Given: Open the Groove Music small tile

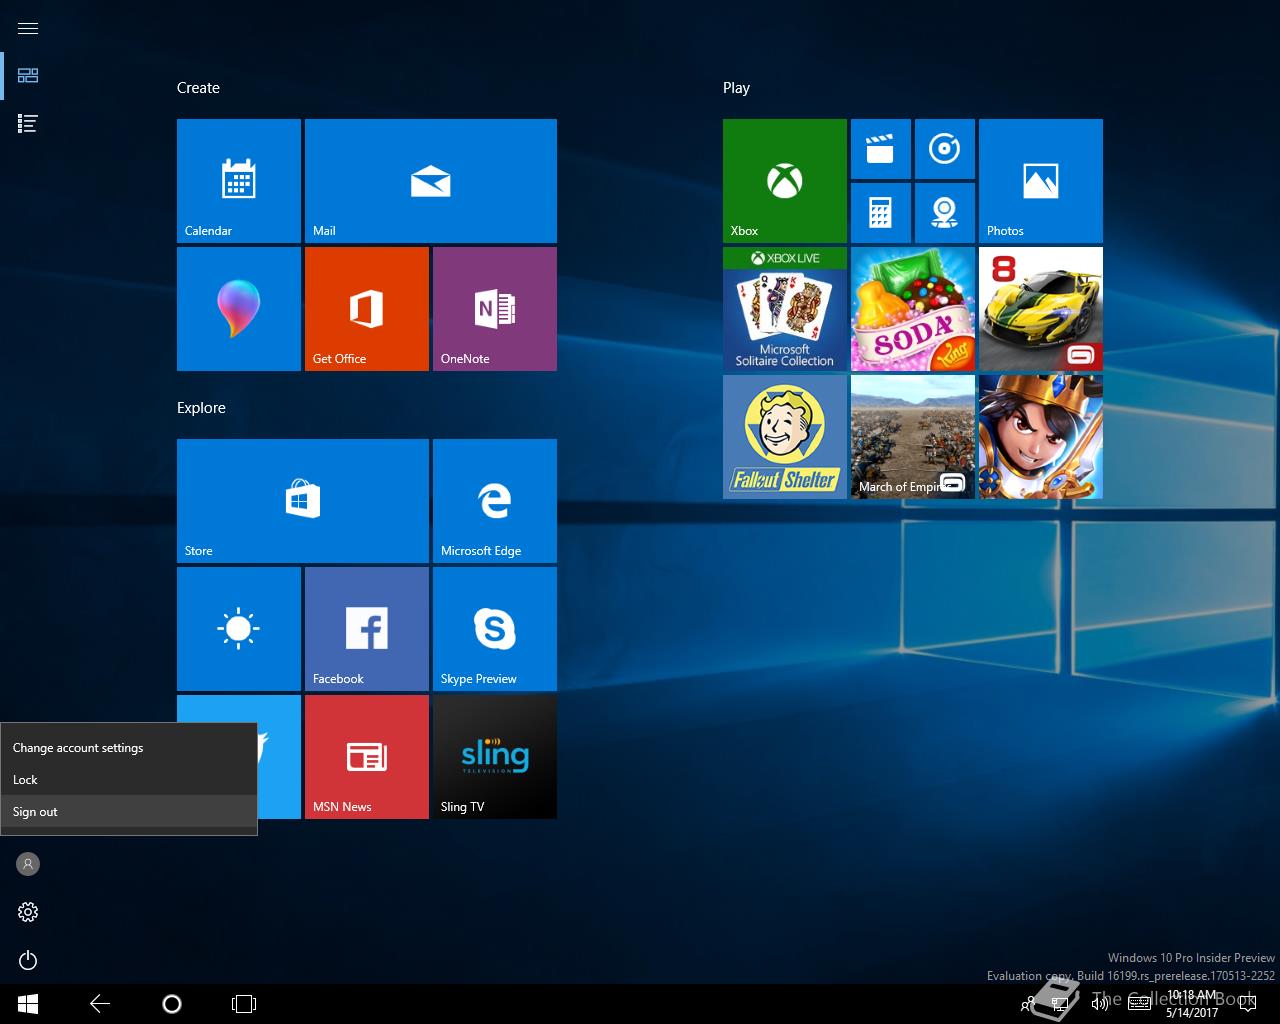Looking at the screenshot, I should pos(945,149).
